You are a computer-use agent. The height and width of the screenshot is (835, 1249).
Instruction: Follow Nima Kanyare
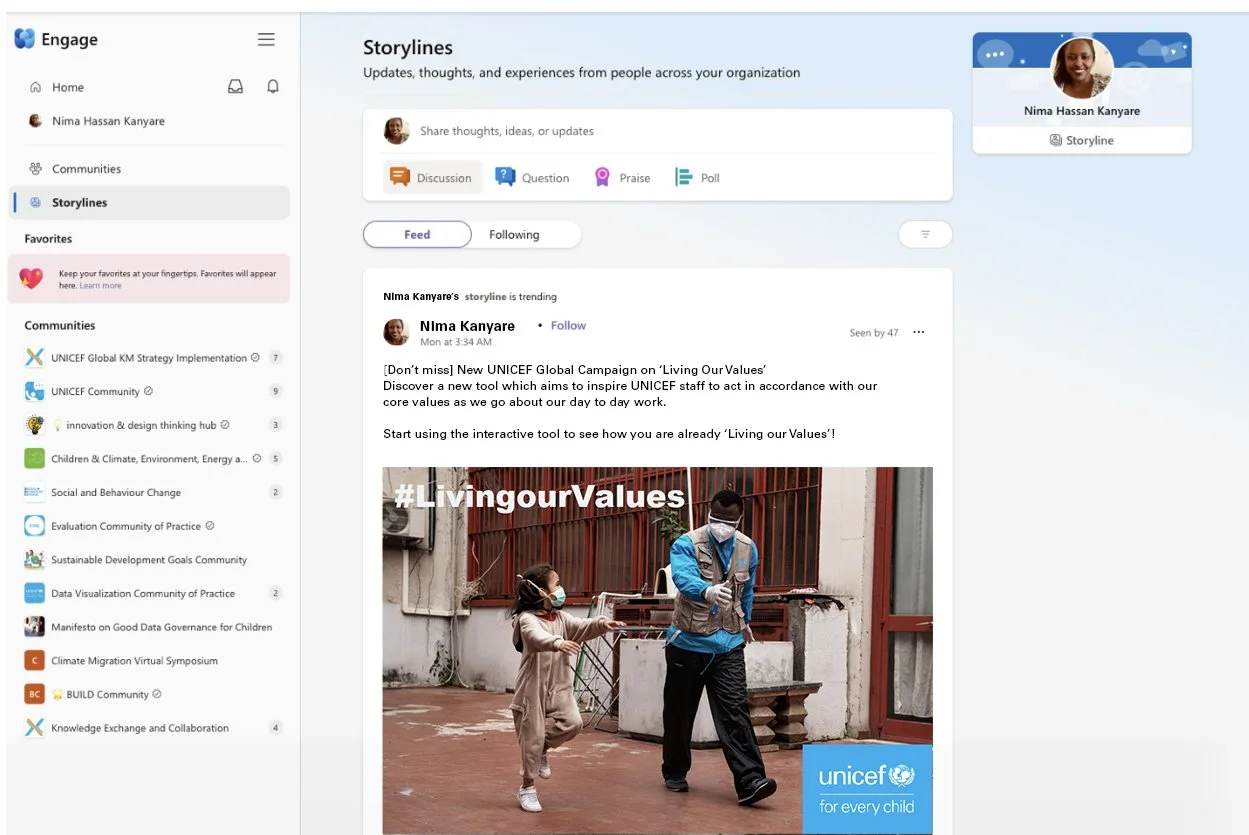pos(568,326)
